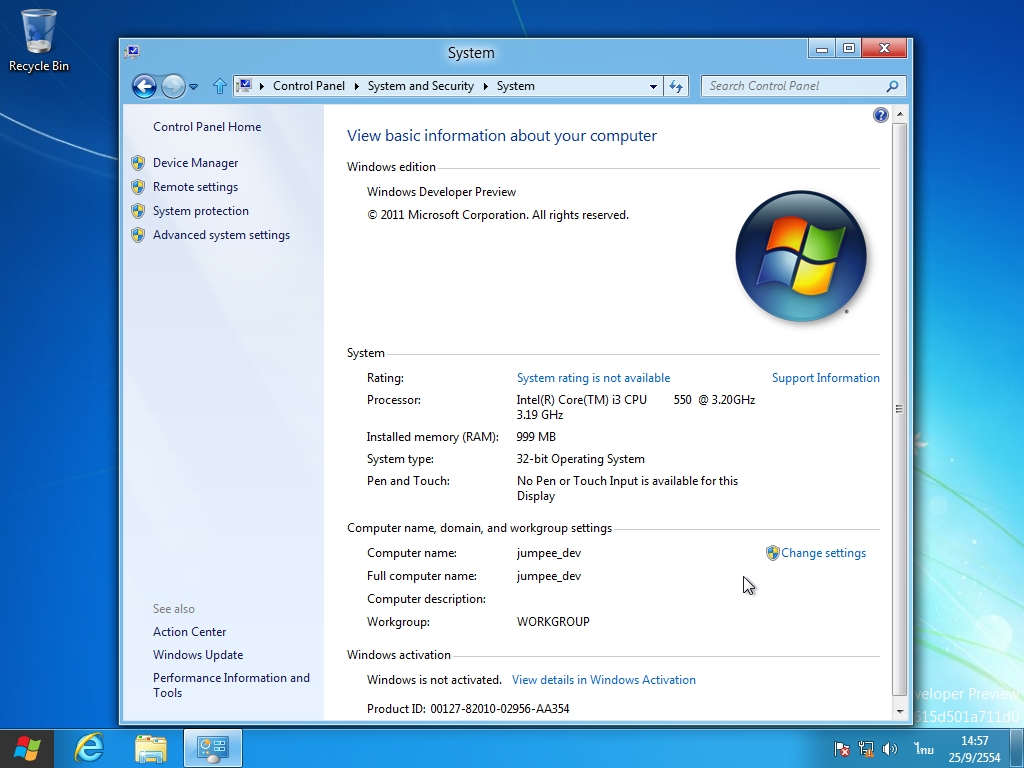Click Change settings link
This screenshot has width=1024, height=768.
coord(824,553)
